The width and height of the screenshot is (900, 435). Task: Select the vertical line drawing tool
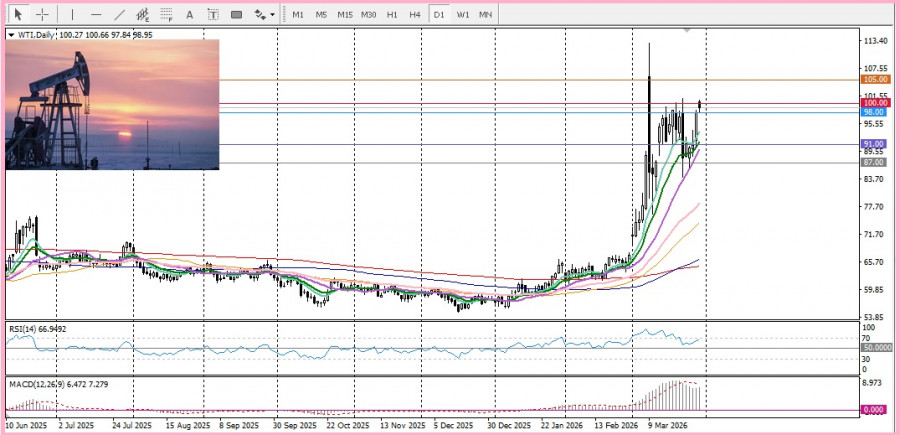(x=71, y=15)
